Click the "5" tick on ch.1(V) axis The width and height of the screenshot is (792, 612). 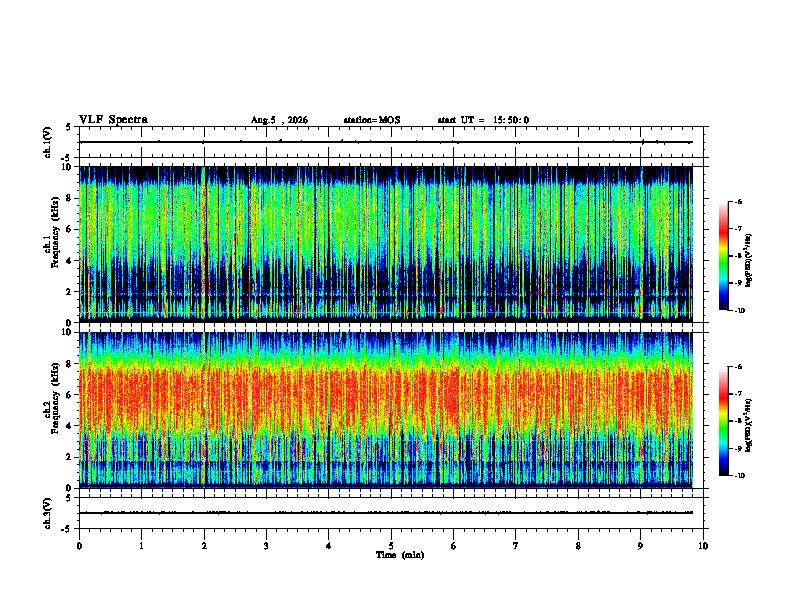[x=69, y=127]
